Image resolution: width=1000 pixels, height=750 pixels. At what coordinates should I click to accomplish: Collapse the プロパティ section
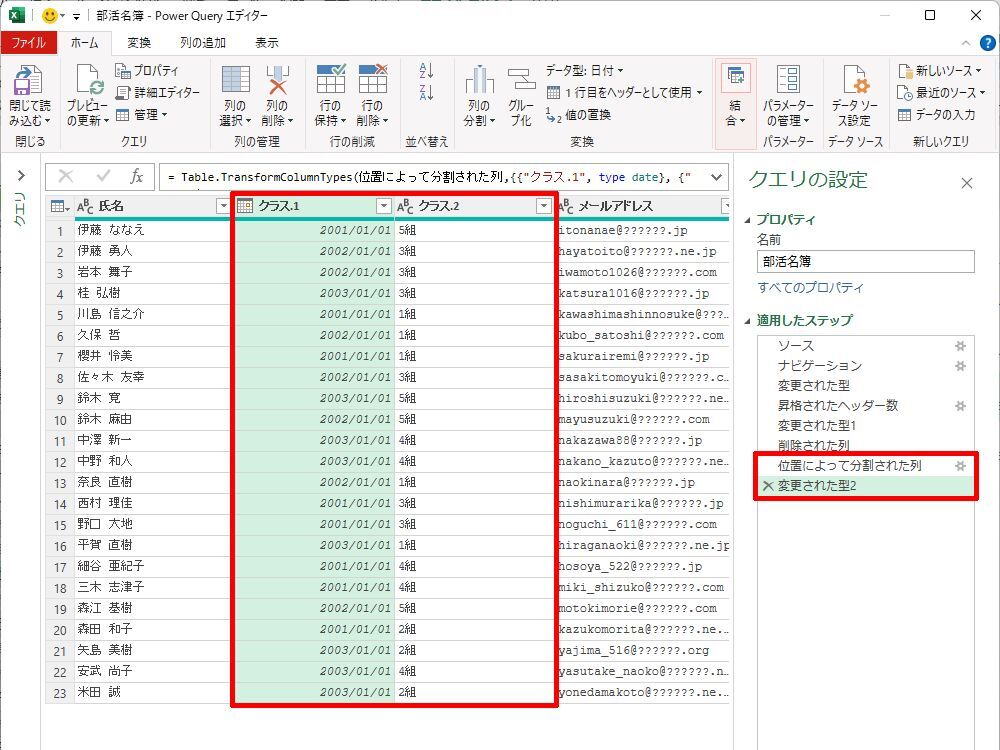tap(749, 220)
